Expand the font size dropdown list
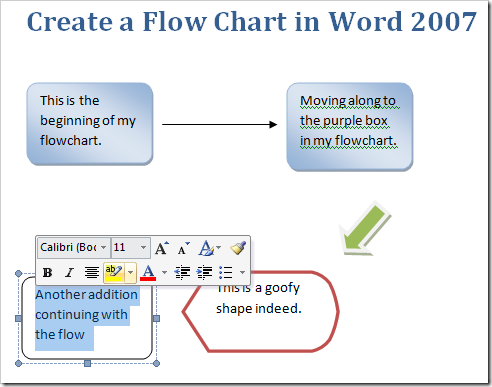 [144, 248]
